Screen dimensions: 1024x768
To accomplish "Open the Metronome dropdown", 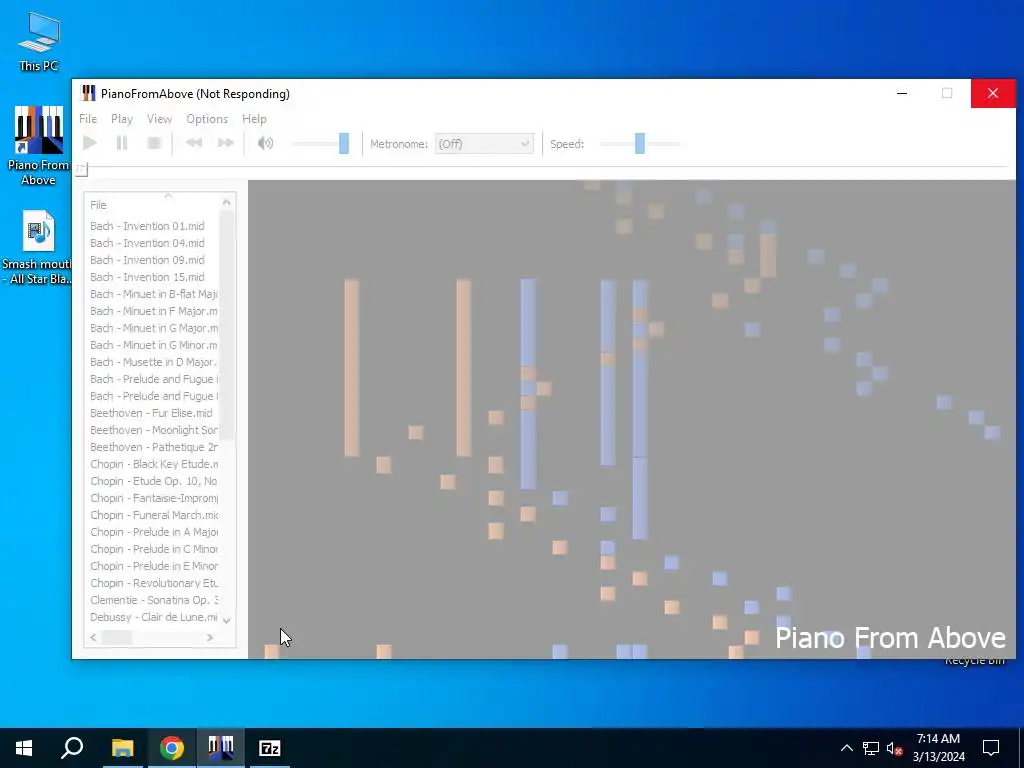I will pos(484,144).
